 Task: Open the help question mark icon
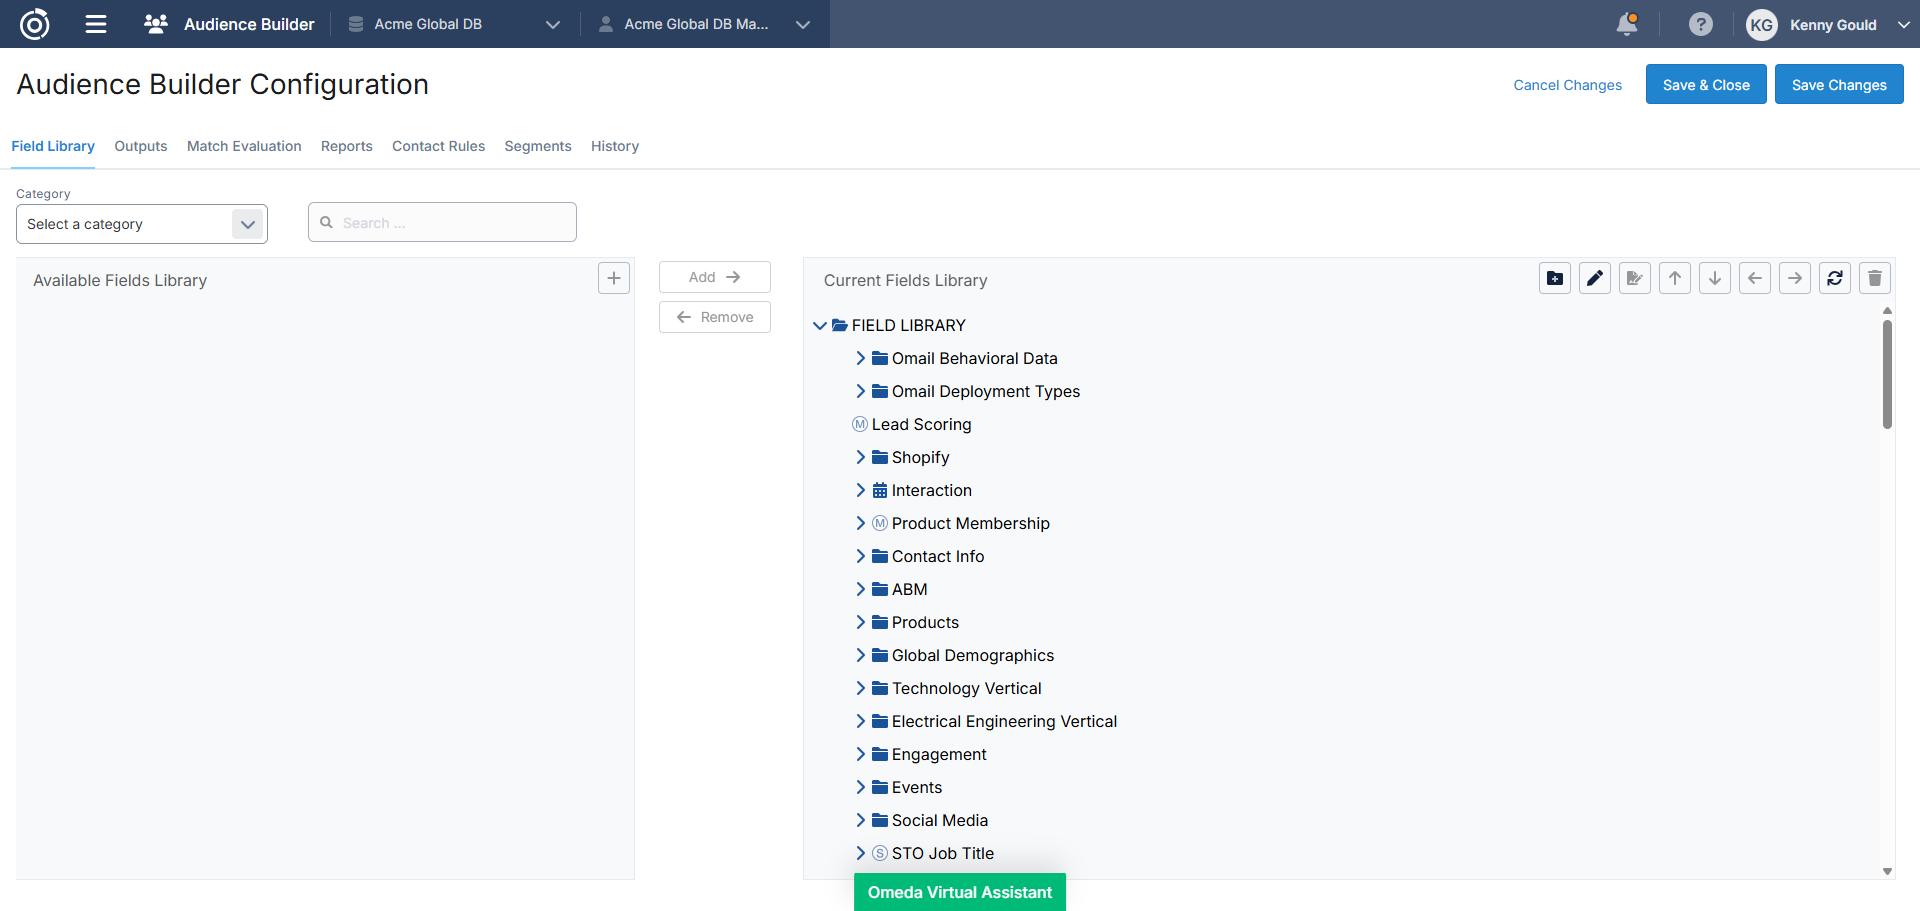tap(1700, 24)
